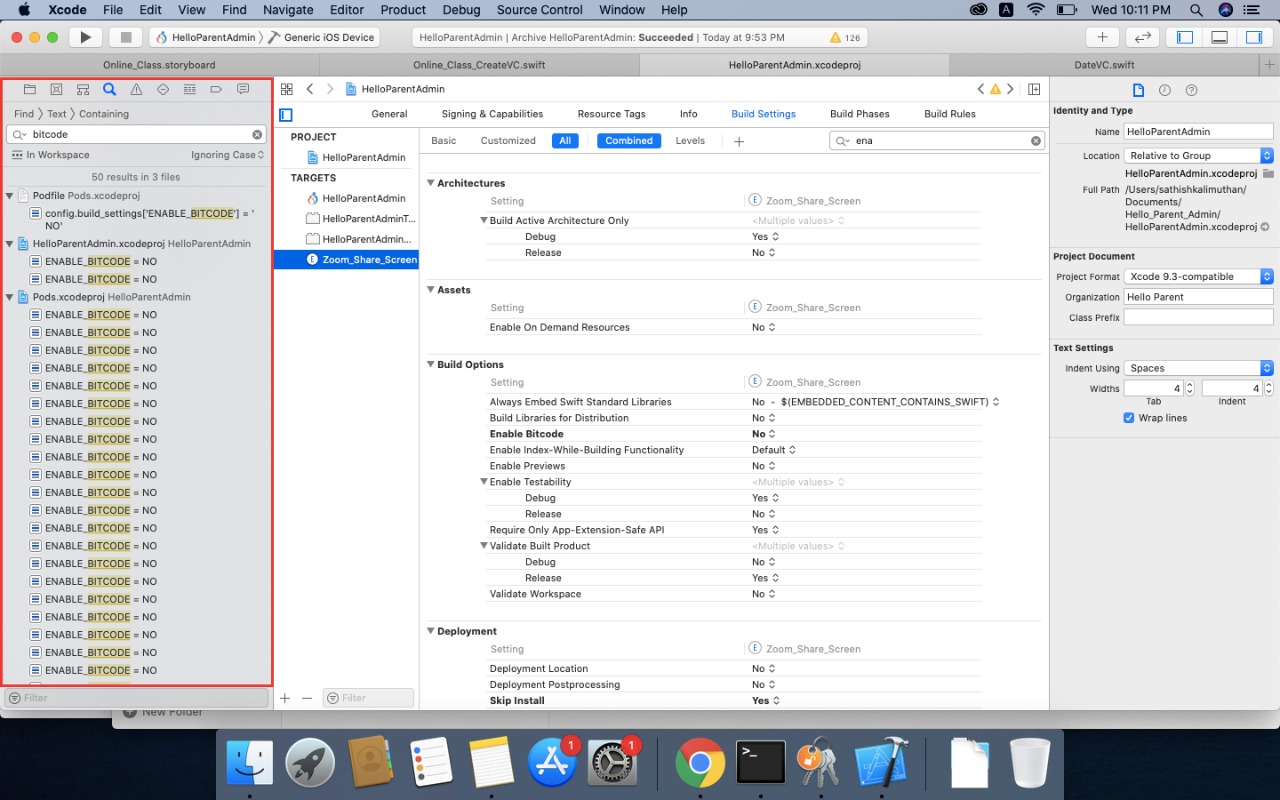Image resolution: width=1280 pixels, height=800 pixels.
Task: Switch to the Levels view mode
Action: click(x=690, y=141)
